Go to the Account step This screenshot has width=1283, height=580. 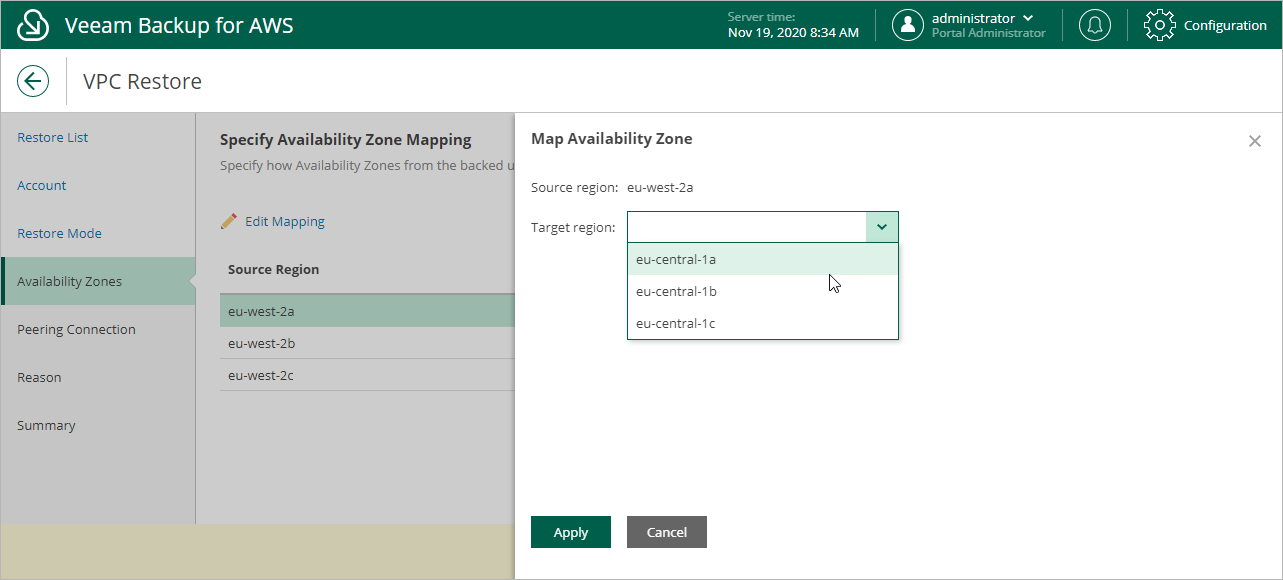pyautogui.click(x=42, y=185)
